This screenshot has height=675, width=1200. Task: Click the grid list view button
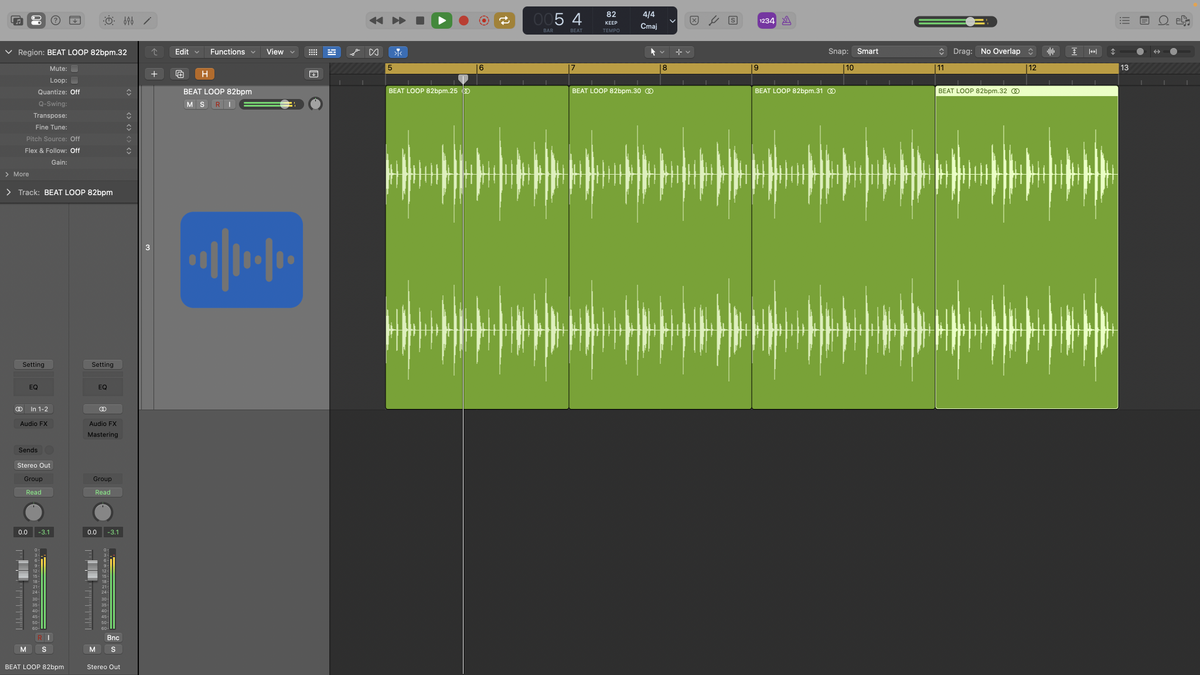point(312,52)
